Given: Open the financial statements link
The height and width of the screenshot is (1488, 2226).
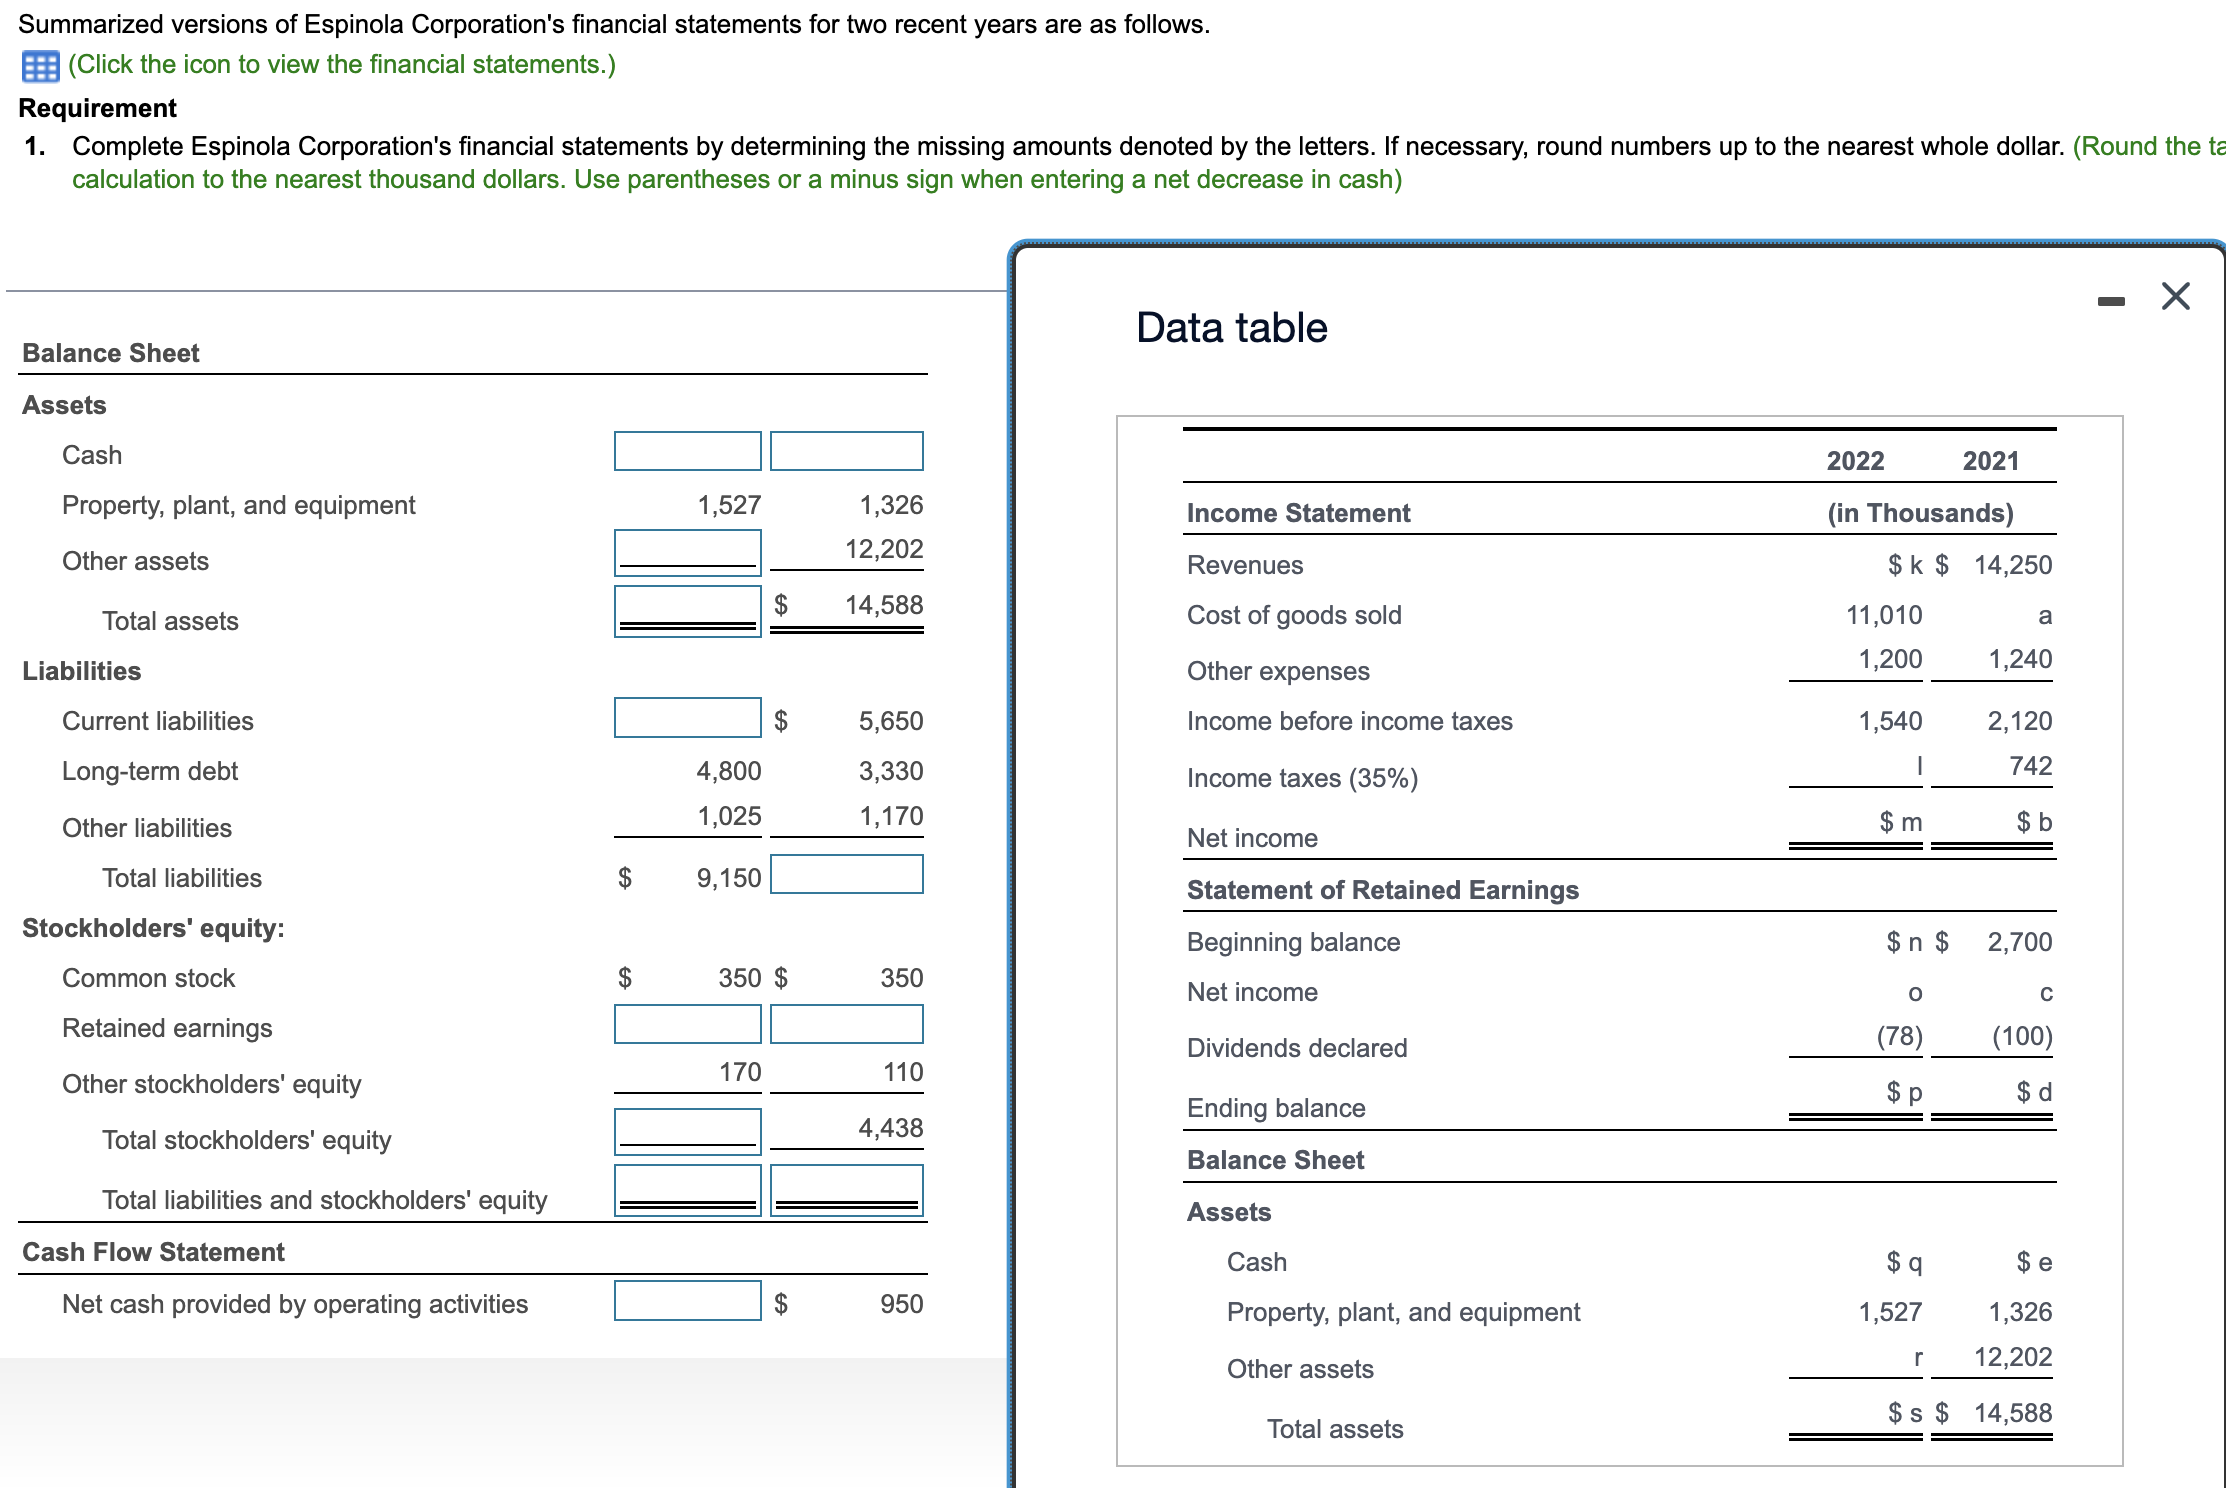Looking at the screenshot, I should click(341, 65).
